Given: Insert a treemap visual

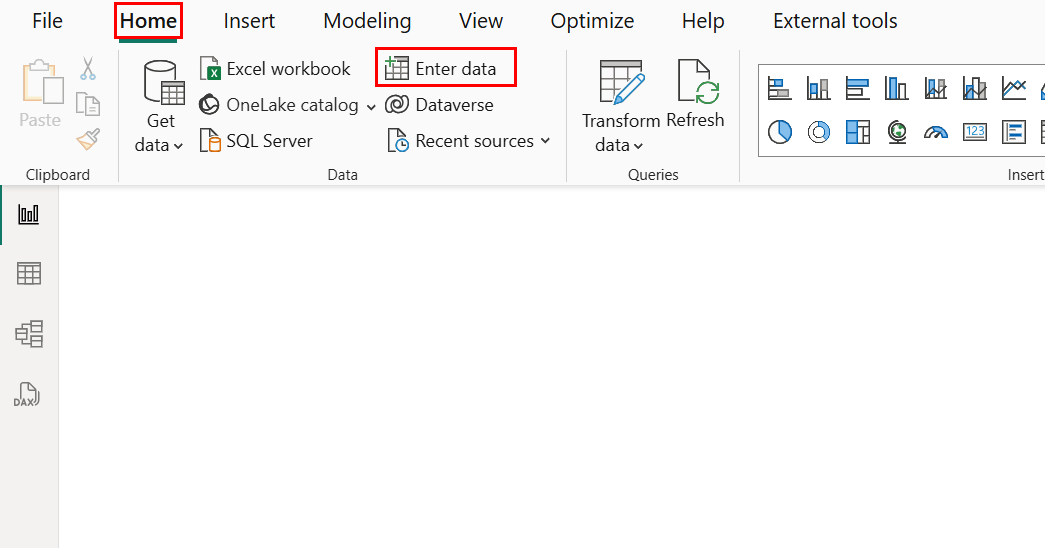Looking at the screenshot, I should pos(857,132).
